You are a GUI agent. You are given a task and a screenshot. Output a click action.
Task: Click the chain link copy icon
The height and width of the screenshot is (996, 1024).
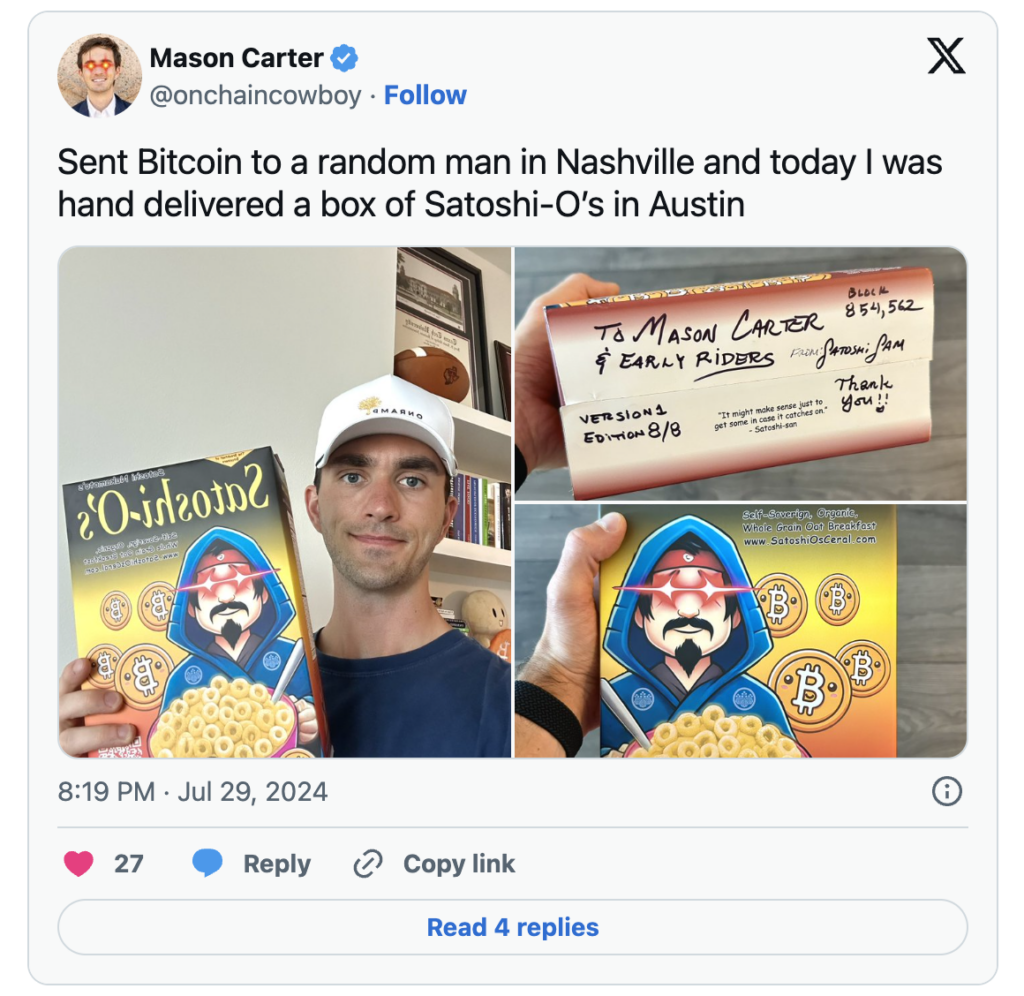[368, 863]
